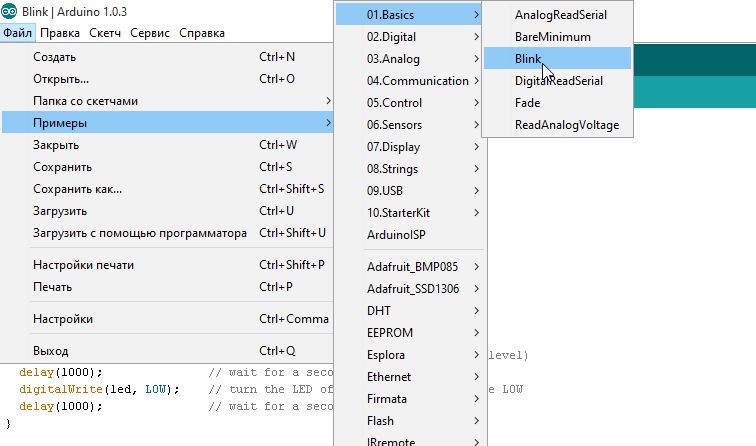Viewport: 756px width, 446px height.
Task: Open IRremote library examples
Action: pyautogui.click(x=410, y=441)
